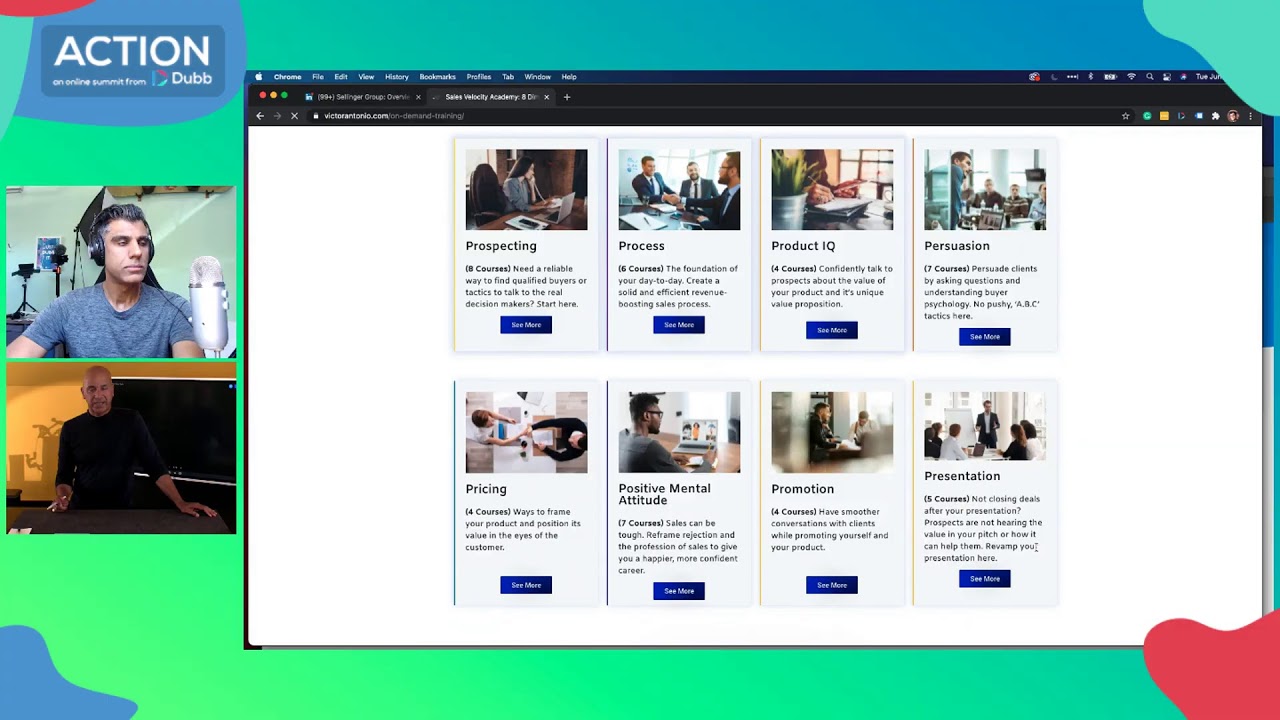Select the Positive Mental Attitude heading
Screen dimensions: 1280x720
(664, 494)
